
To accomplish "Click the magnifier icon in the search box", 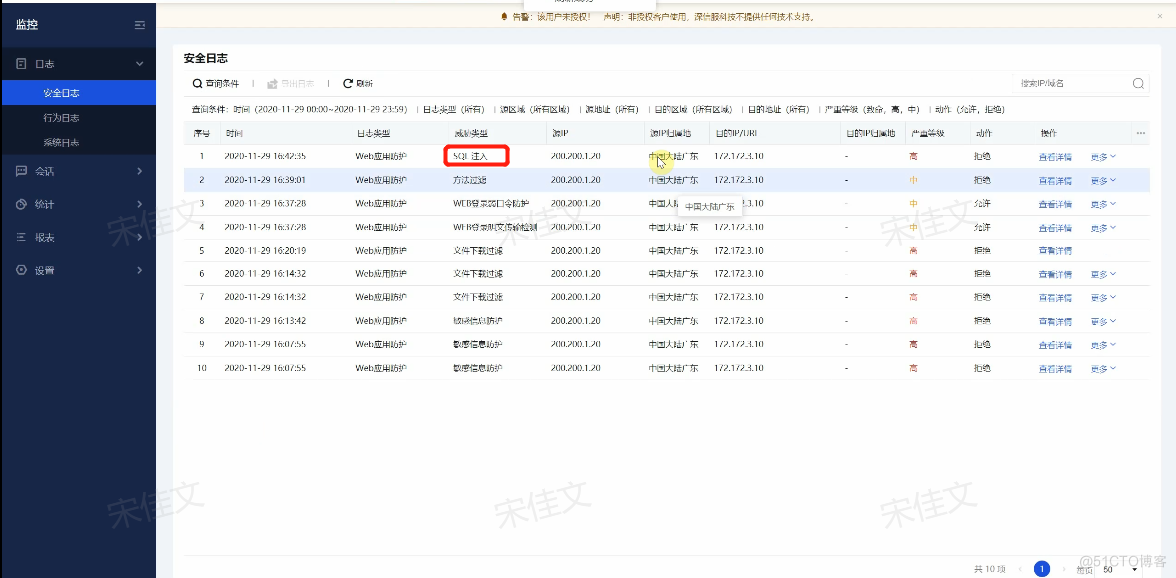I will (1138, 83).
